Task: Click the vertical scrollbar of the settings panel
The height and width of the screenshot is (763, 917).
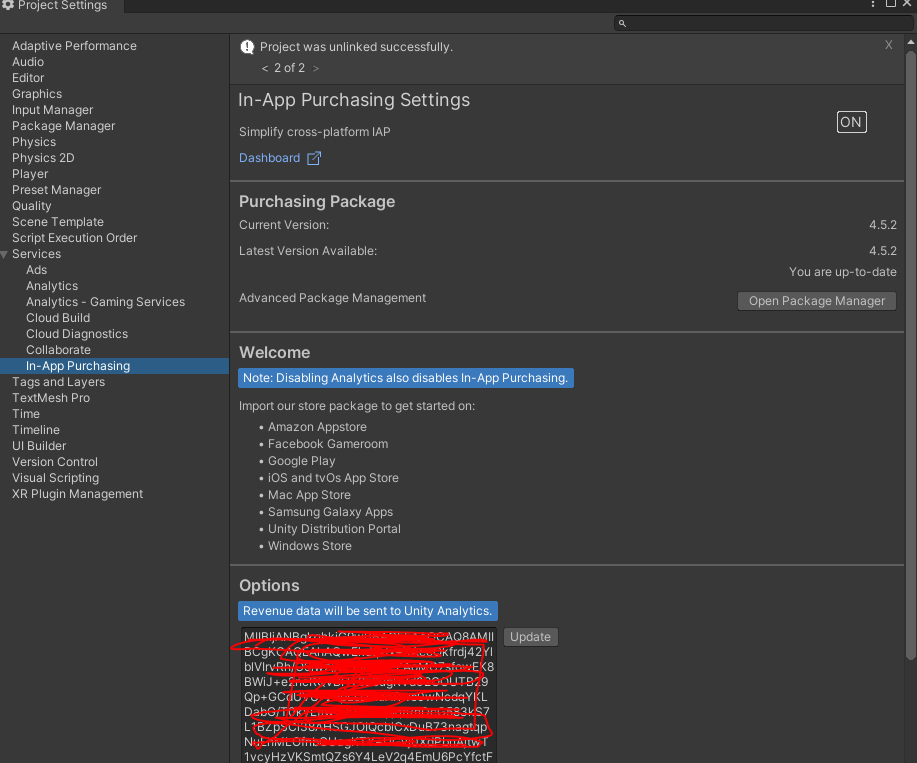Action: pyautogui.click(x=910, y=355)
